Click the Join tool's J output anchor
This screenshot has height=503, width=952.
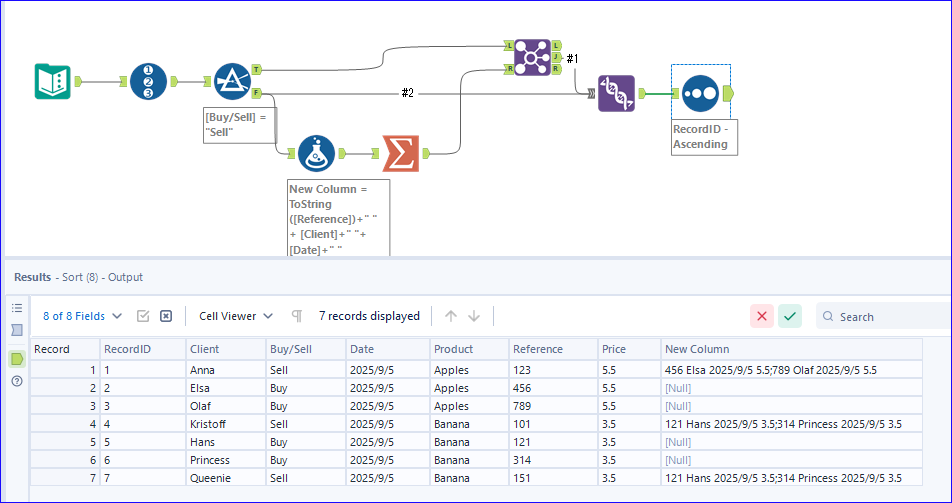point(557,57)
